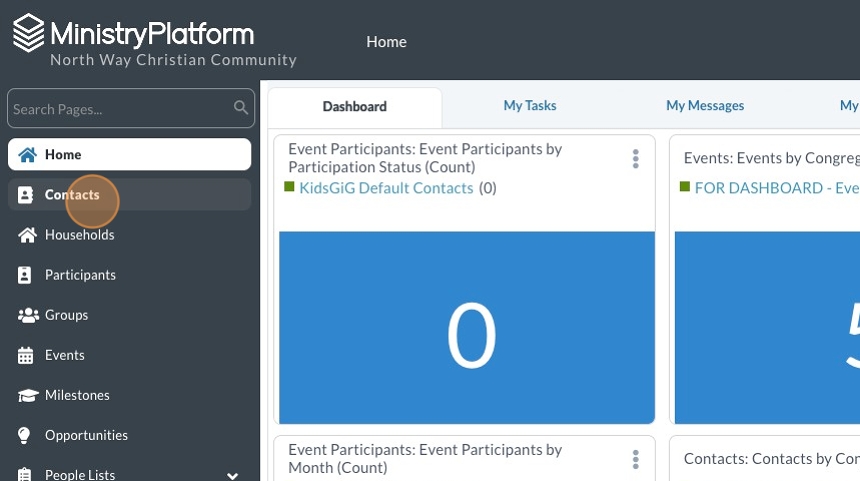Image resolution: width=860 pixels, height=481 pixels.
Task: Open options menu for Participants by Month widget
Action: coord(635,459)
